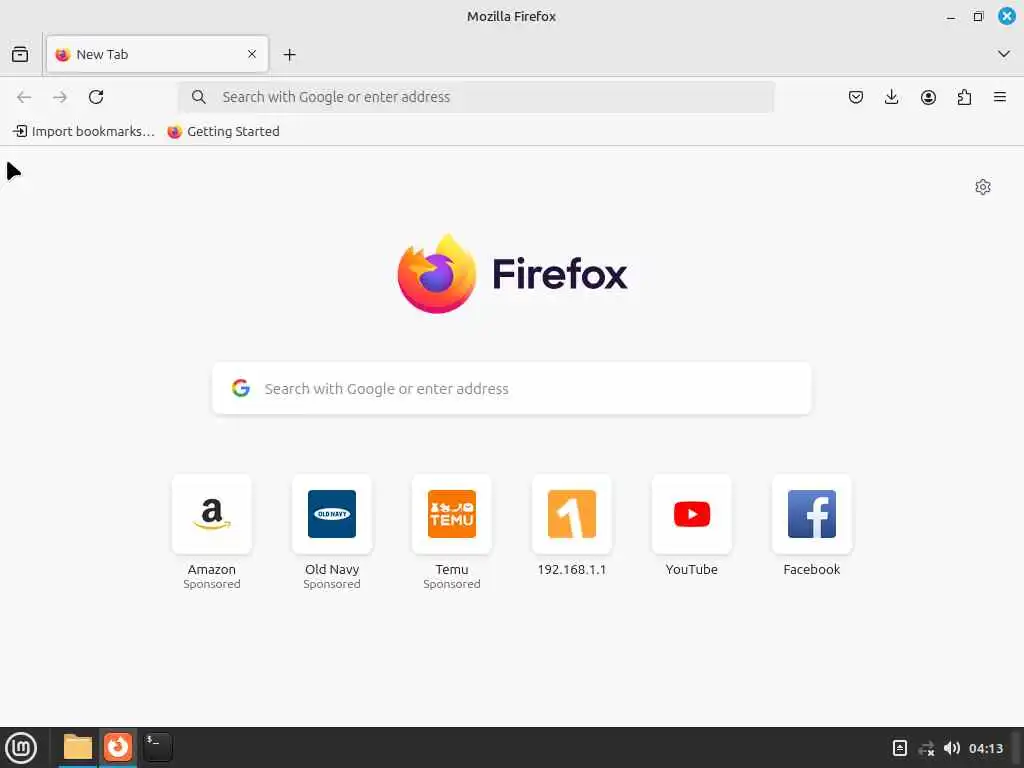Screen dimensions: 1024x768
Task: Open new tab personalize gear settings
Action: coord(983,187)
